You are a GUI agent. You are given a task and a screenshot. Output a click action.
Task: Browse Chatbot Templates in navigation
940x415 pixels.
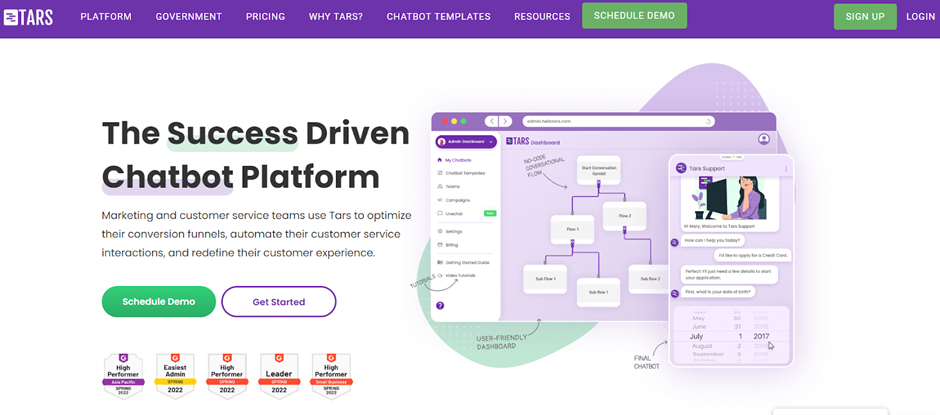coord(438,17)
